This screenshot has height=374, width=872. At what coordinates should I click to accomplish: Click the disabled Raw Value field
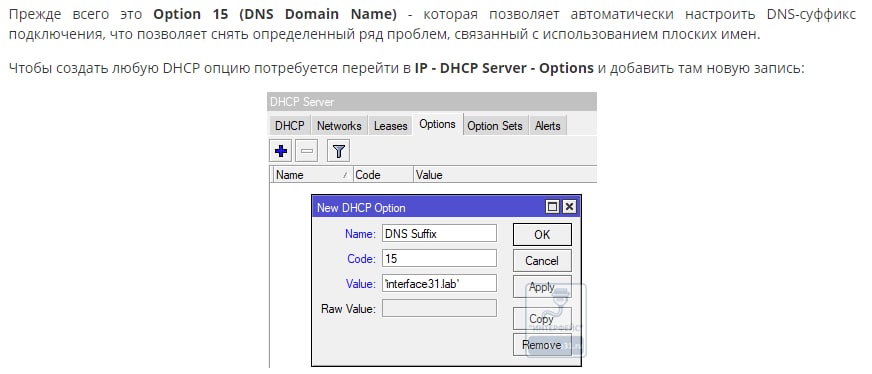(x=439, y=308)
